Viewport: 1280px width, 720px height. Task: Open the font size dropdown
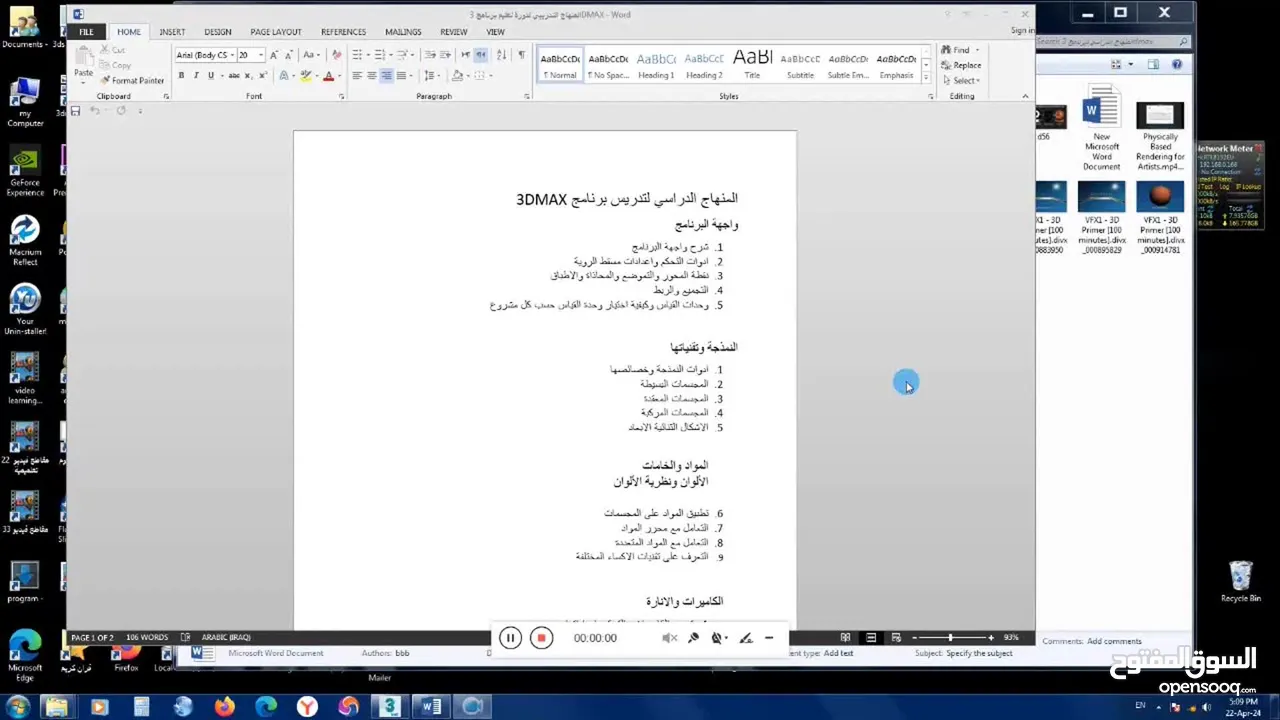point(261,55)
